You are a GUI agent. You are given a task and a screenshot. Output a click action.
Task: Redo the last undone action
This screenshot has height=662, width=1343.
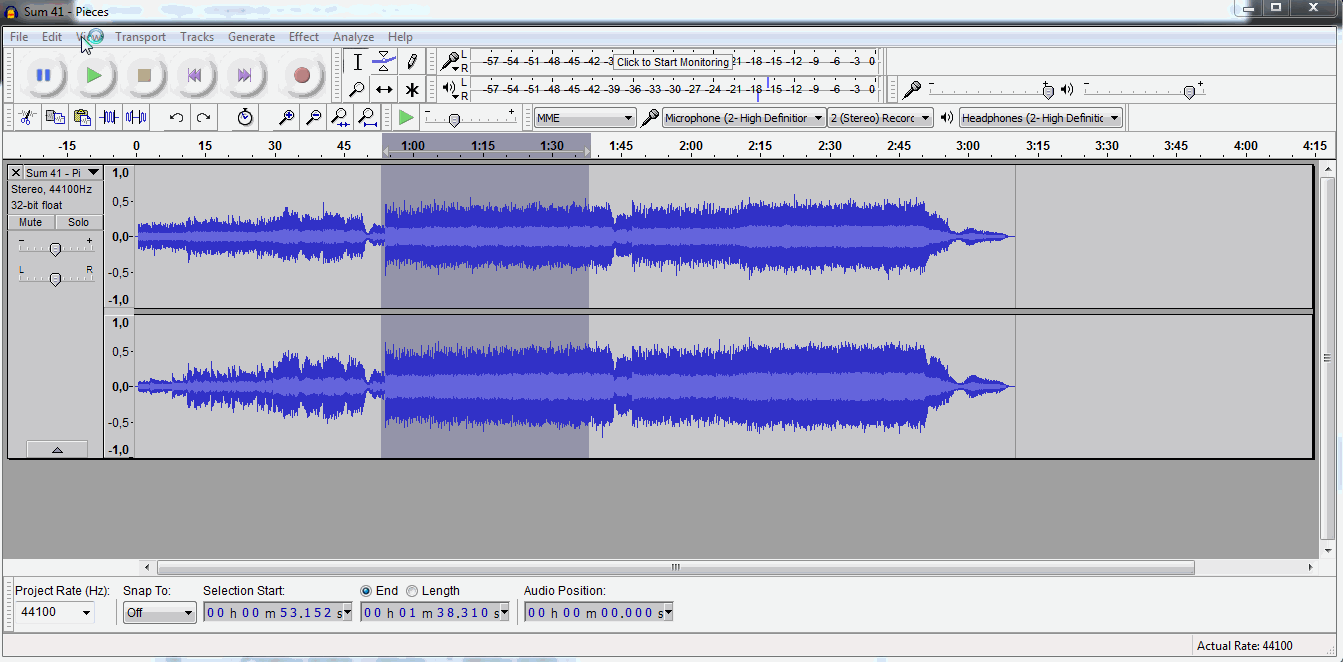pos(203,117)
